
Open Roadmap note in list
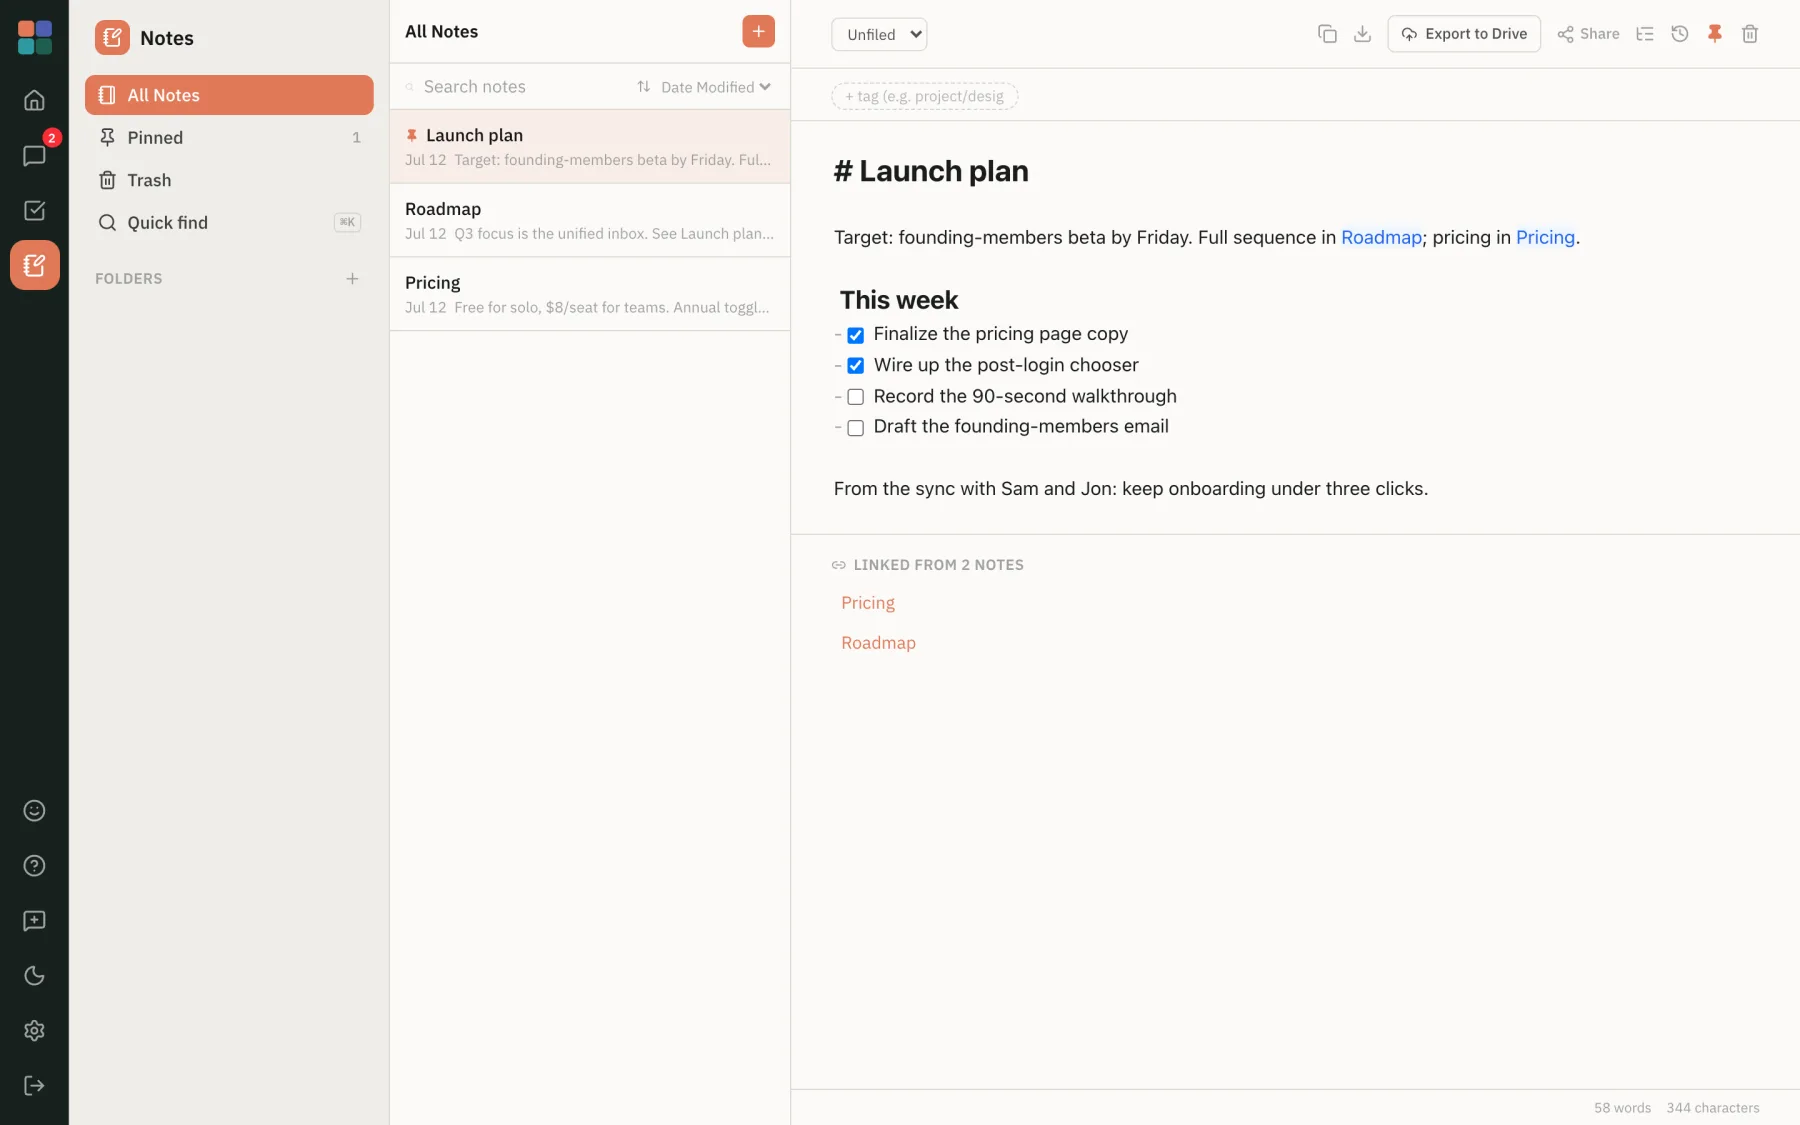590,220
